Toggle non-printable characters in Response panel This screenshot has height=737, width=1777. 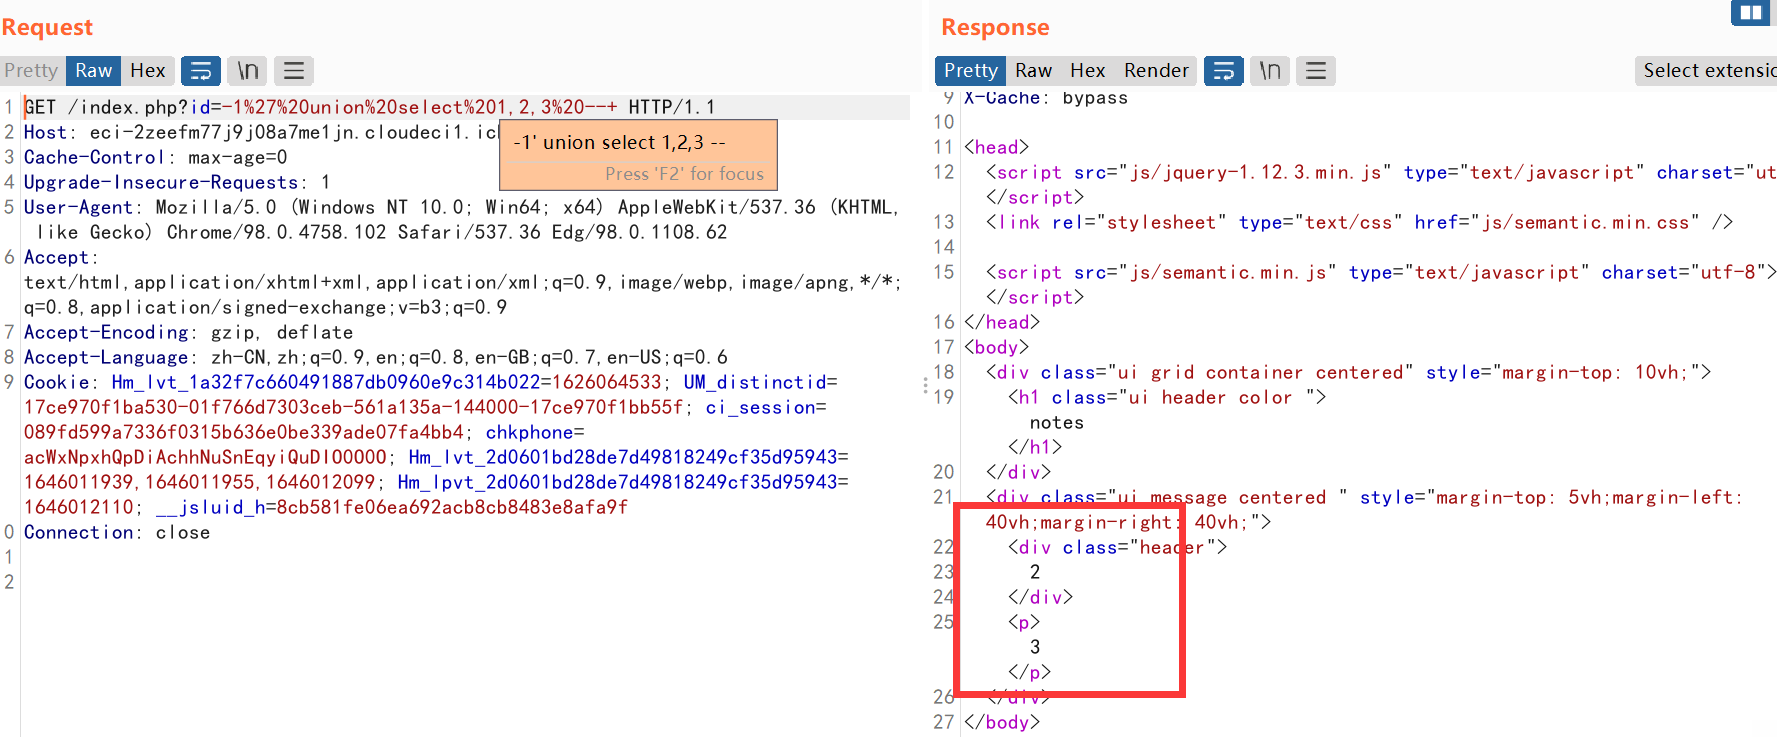[x=1270, y=70]
